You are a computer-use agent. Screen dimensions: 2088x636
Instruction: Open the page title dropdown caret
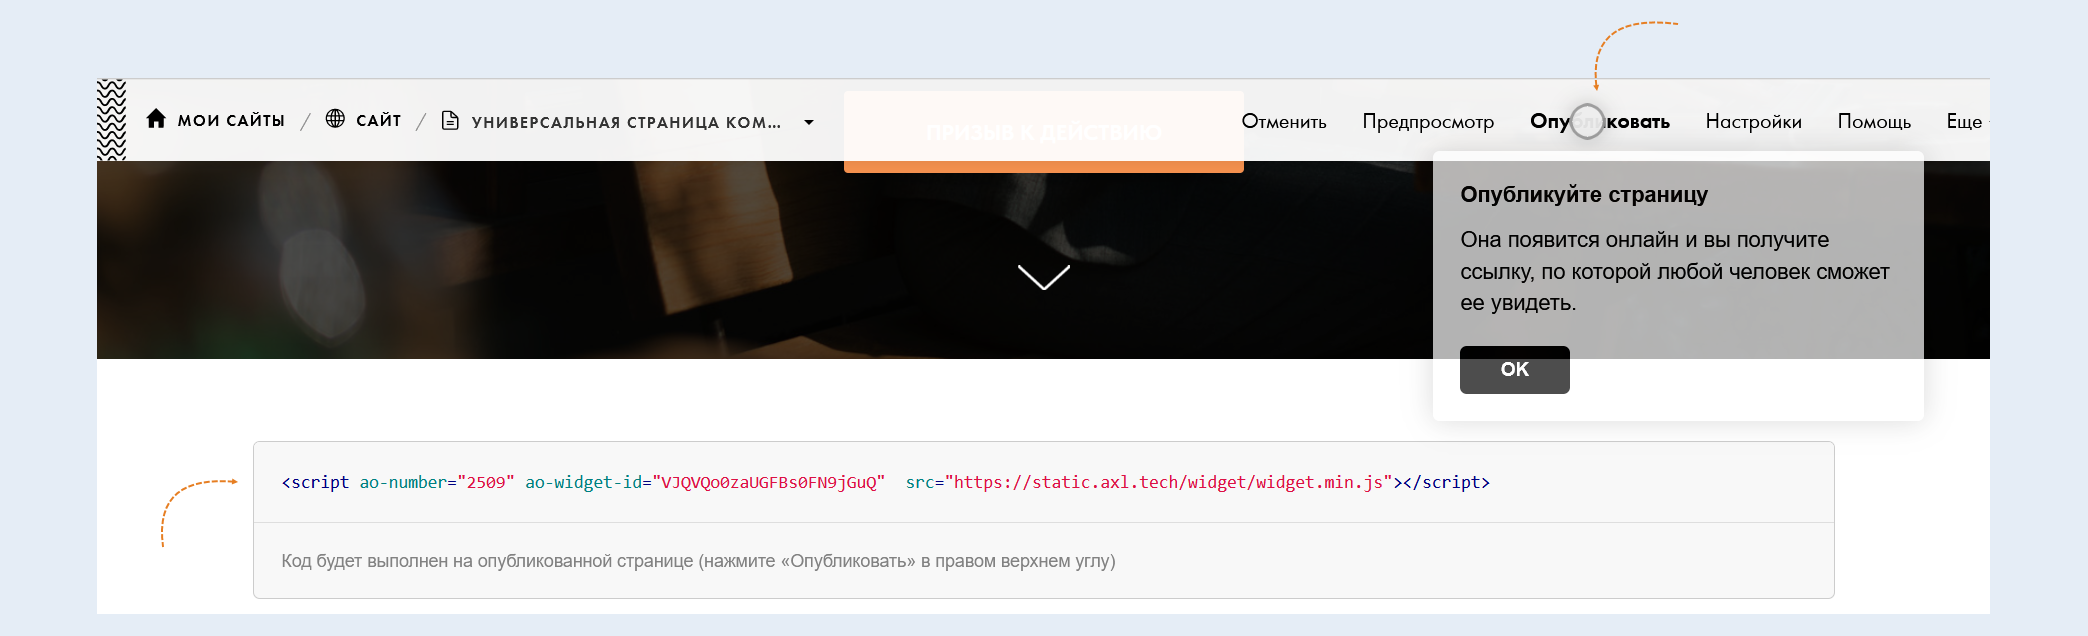click(x=809, y=122)
